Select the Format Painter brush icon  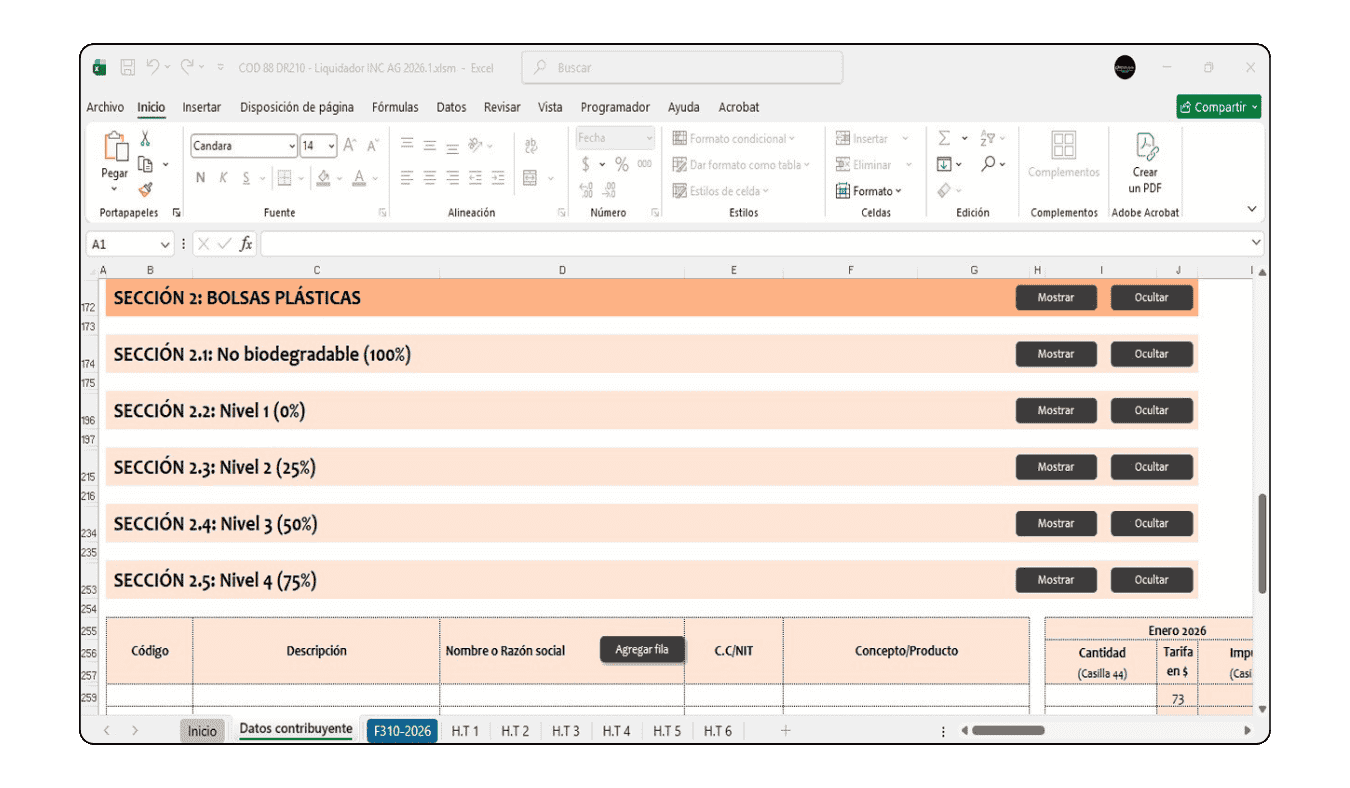(145, 189)
